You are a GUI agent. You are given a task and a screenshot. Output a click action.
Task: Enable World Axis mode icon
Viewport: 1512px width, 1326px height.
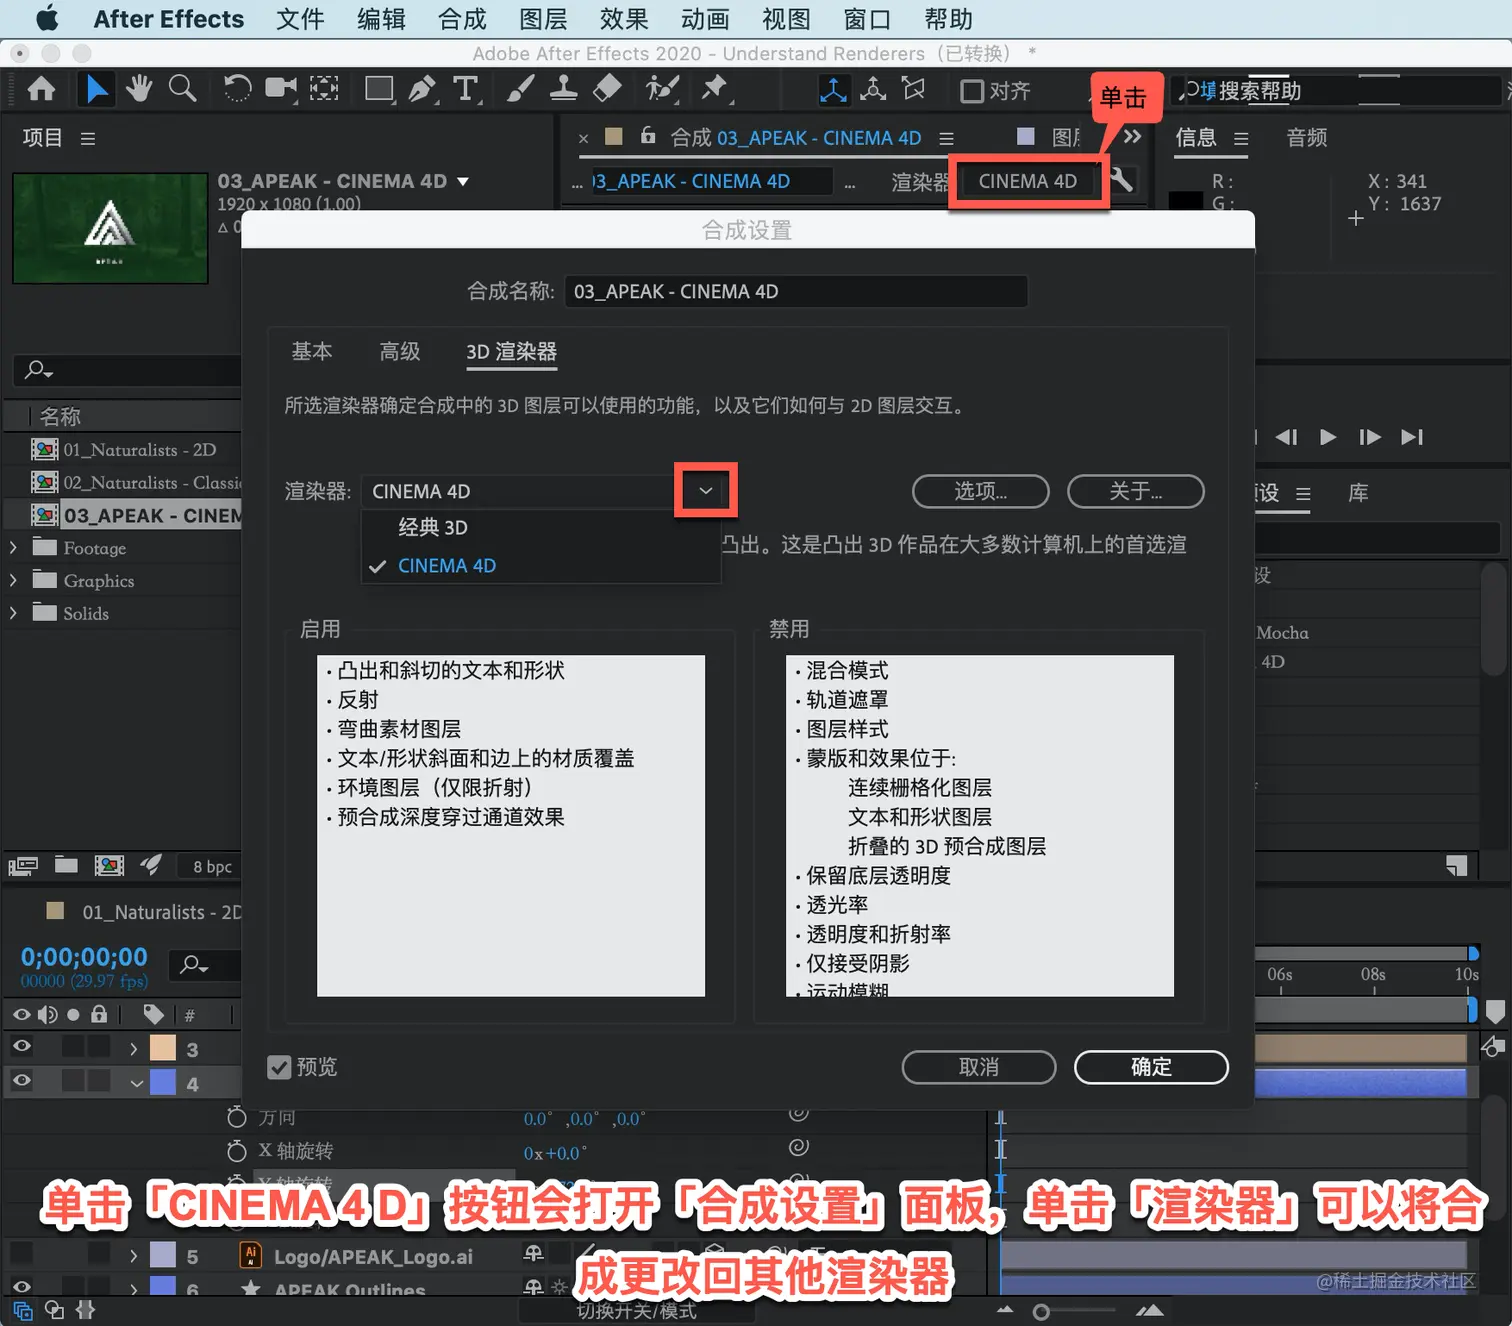[873, 90]
